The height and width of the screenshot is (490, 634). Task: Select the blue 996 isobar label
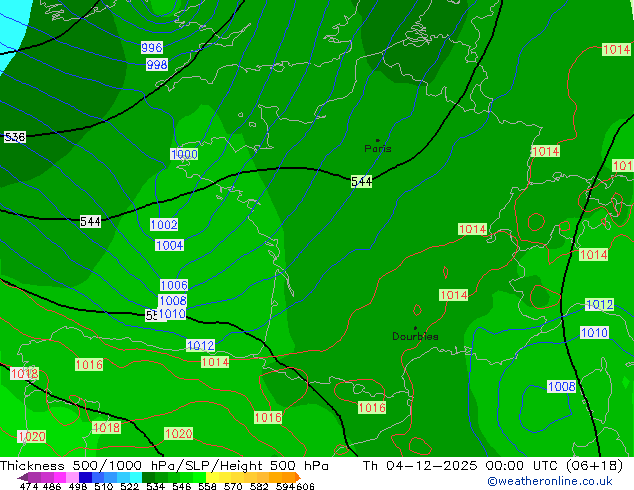tap(152, 47)
